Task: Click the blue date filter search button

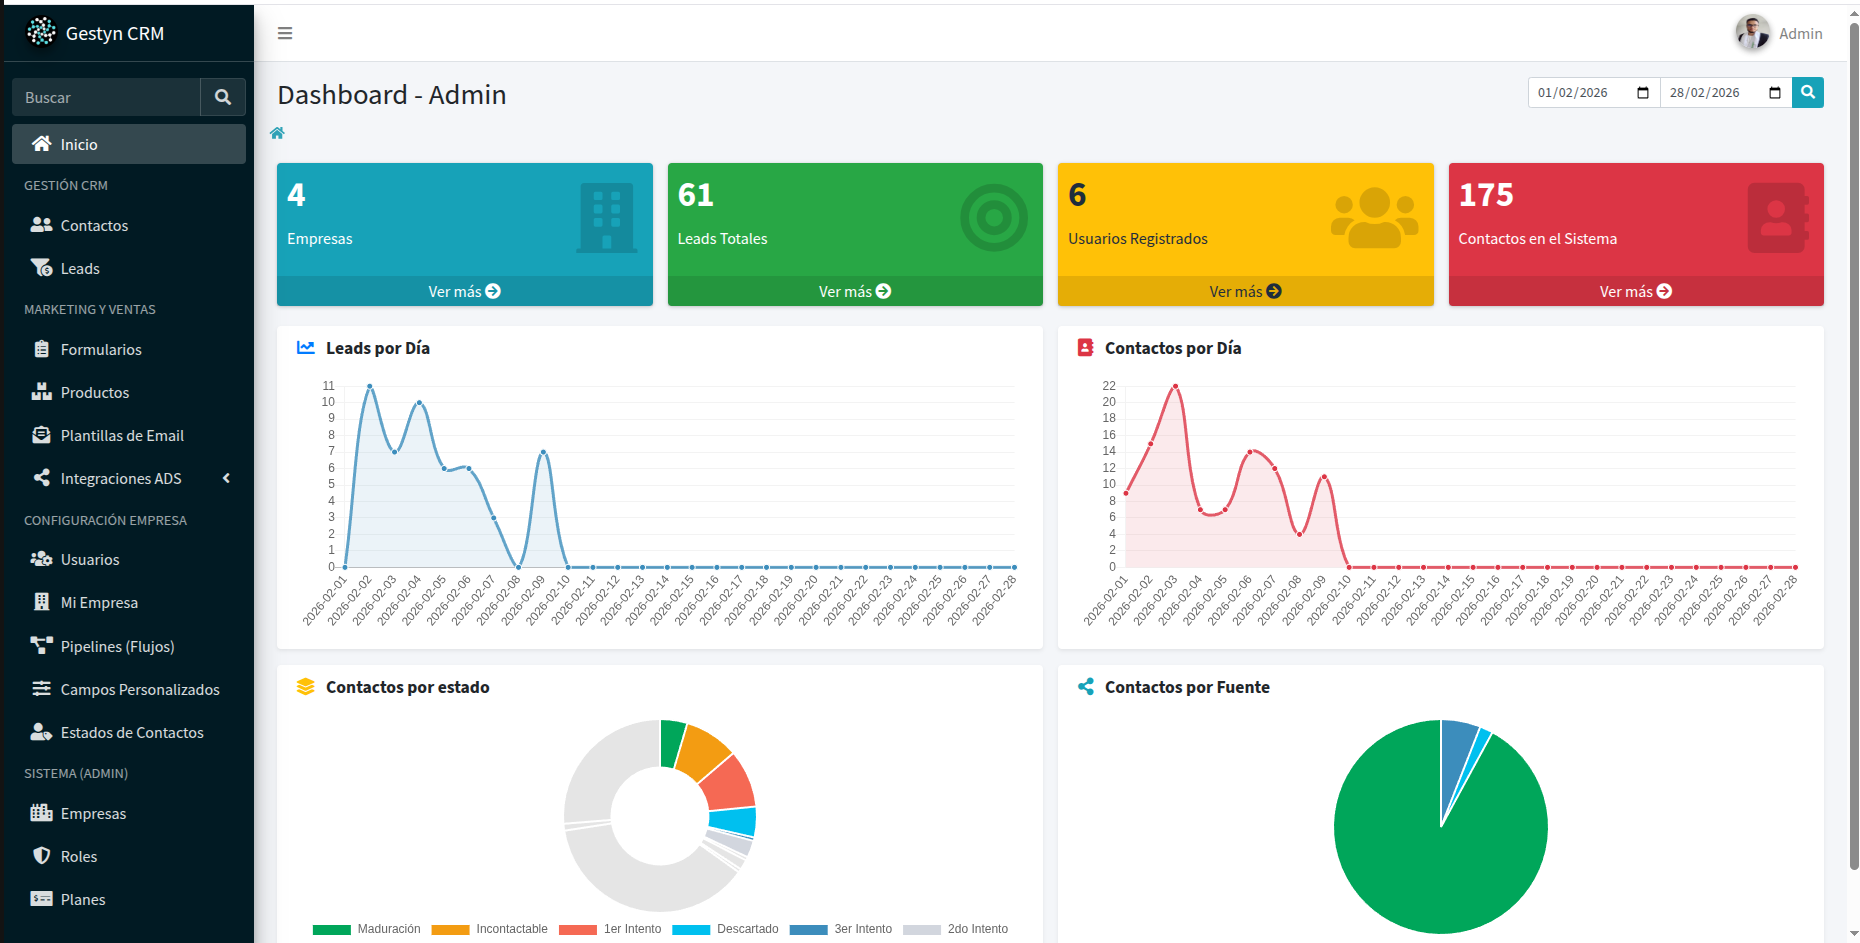Action: (1807, 92)
